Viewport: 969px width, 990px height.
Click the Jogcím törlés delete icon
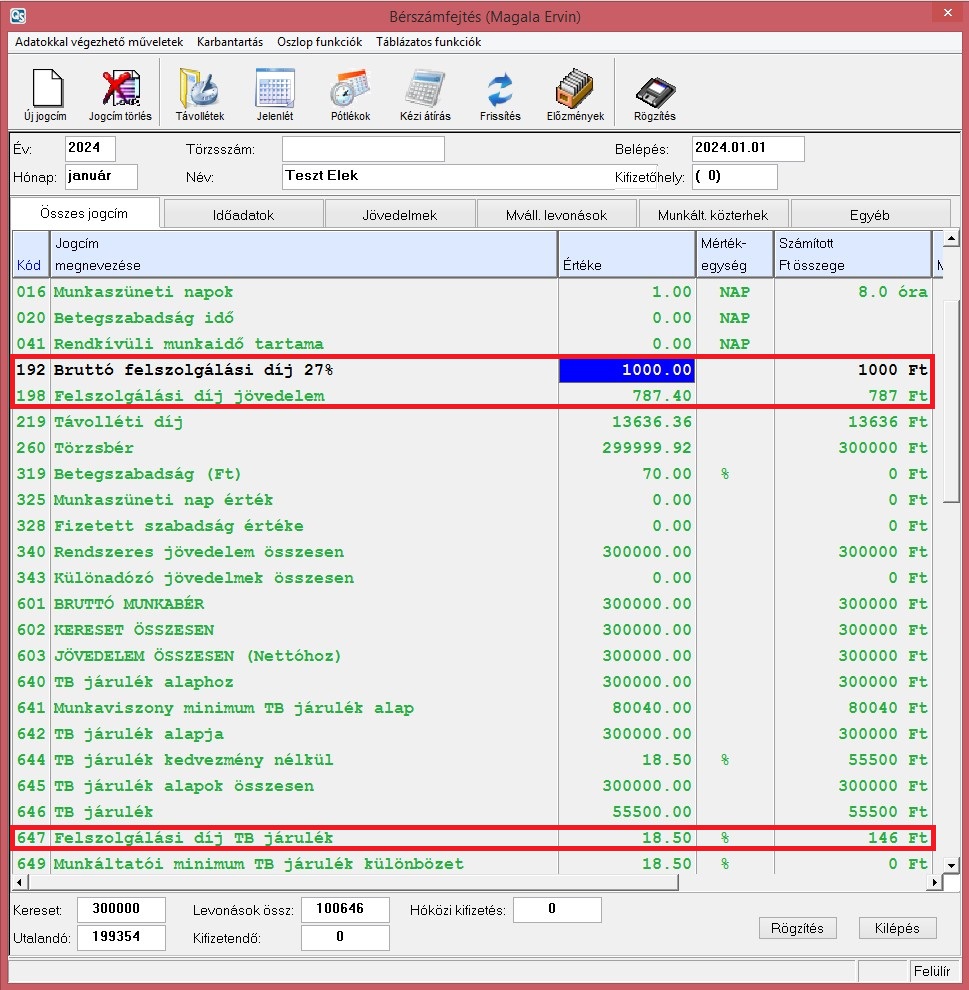coord(120,89)
